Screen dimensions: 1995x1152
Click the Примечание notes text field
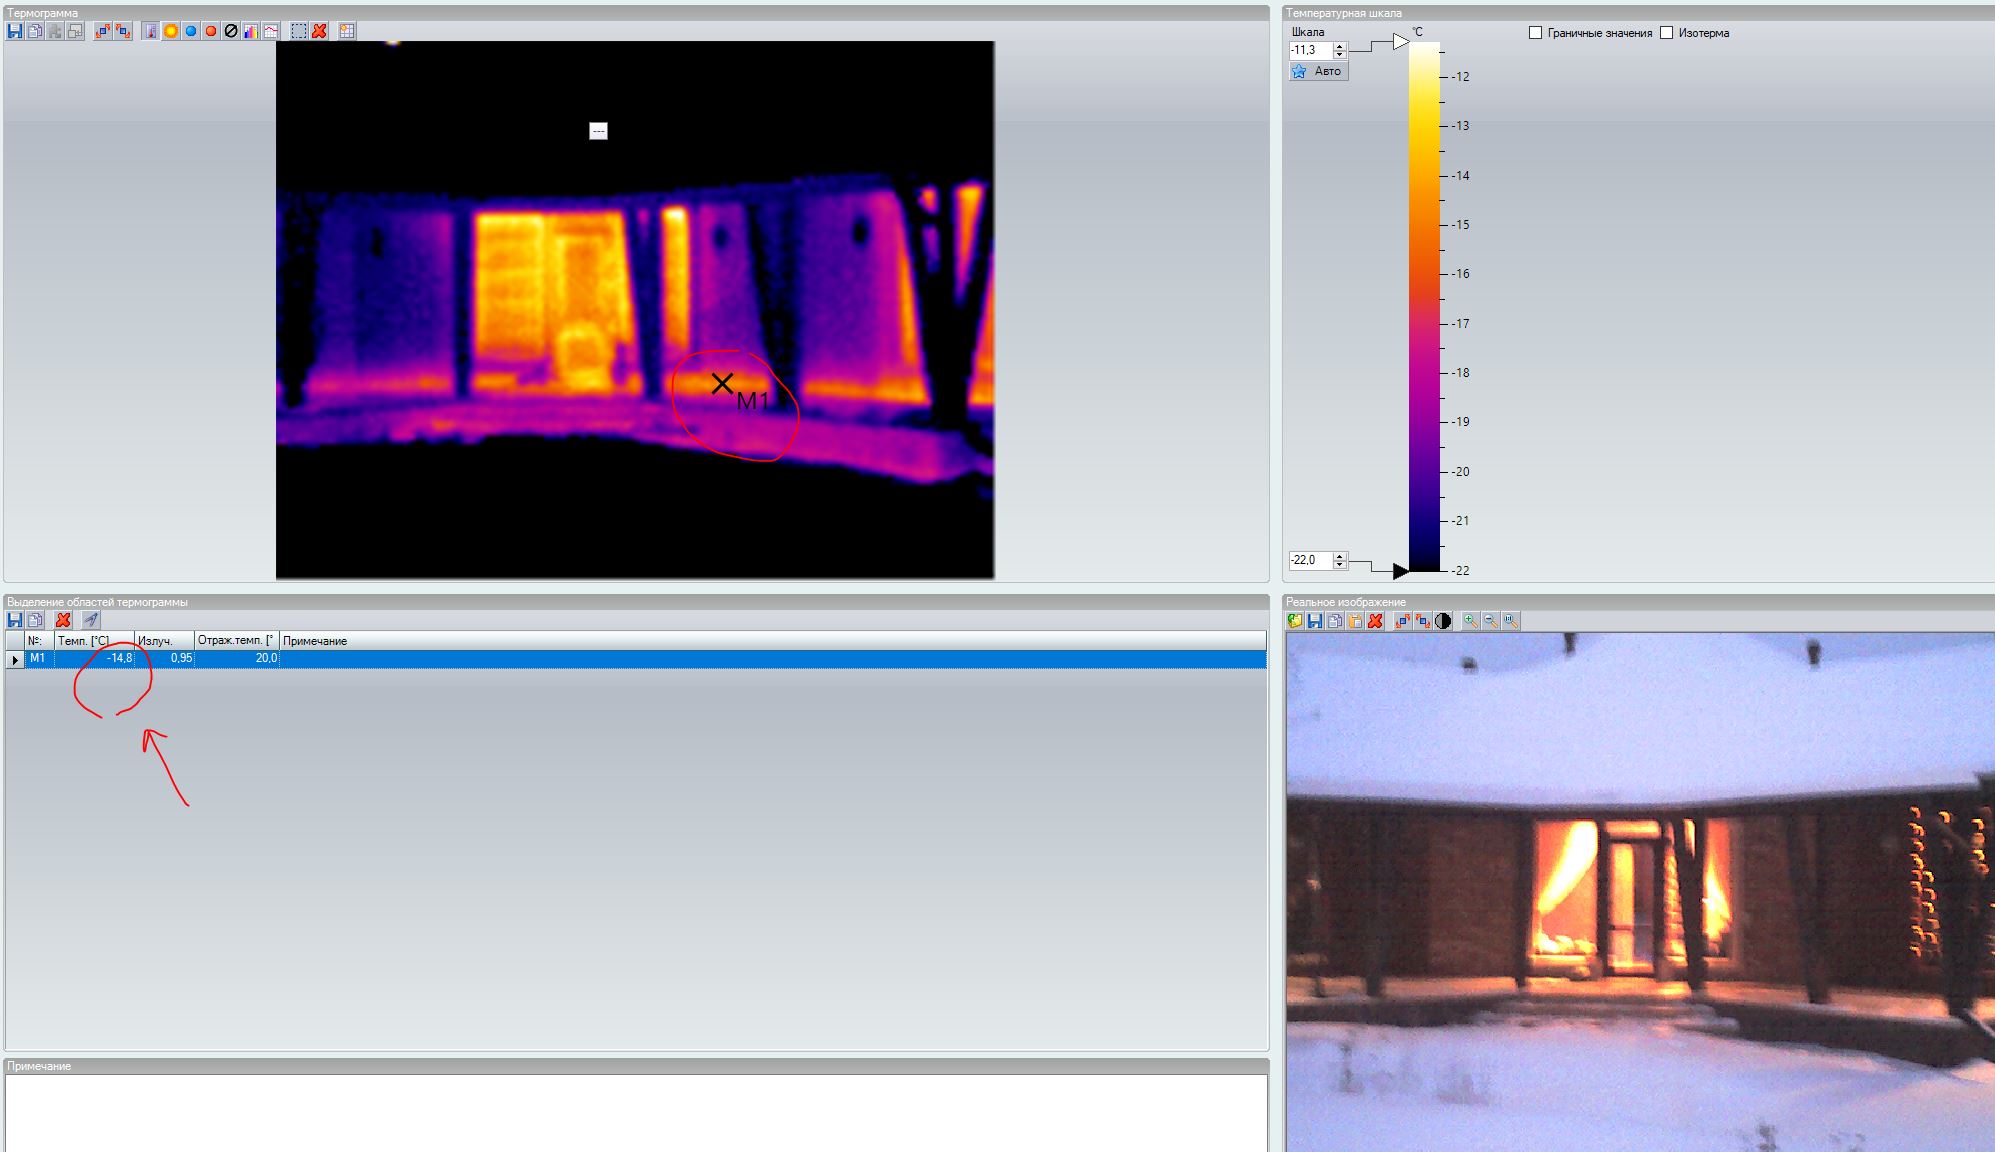636,1112
